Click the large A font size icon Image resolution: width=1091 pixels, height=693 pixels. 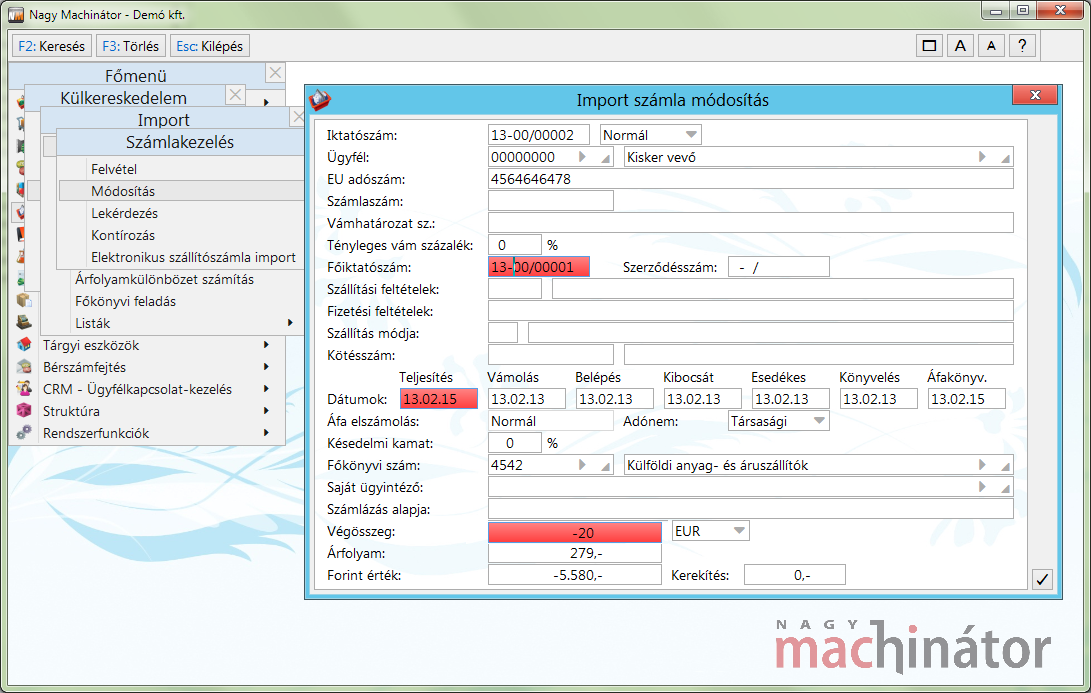960,46
